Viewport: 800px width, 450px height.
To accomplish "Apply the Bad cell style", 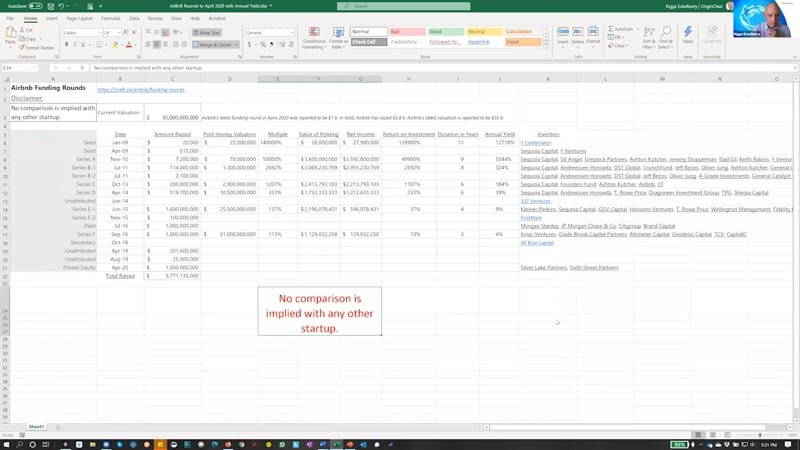I will point(407,32).
